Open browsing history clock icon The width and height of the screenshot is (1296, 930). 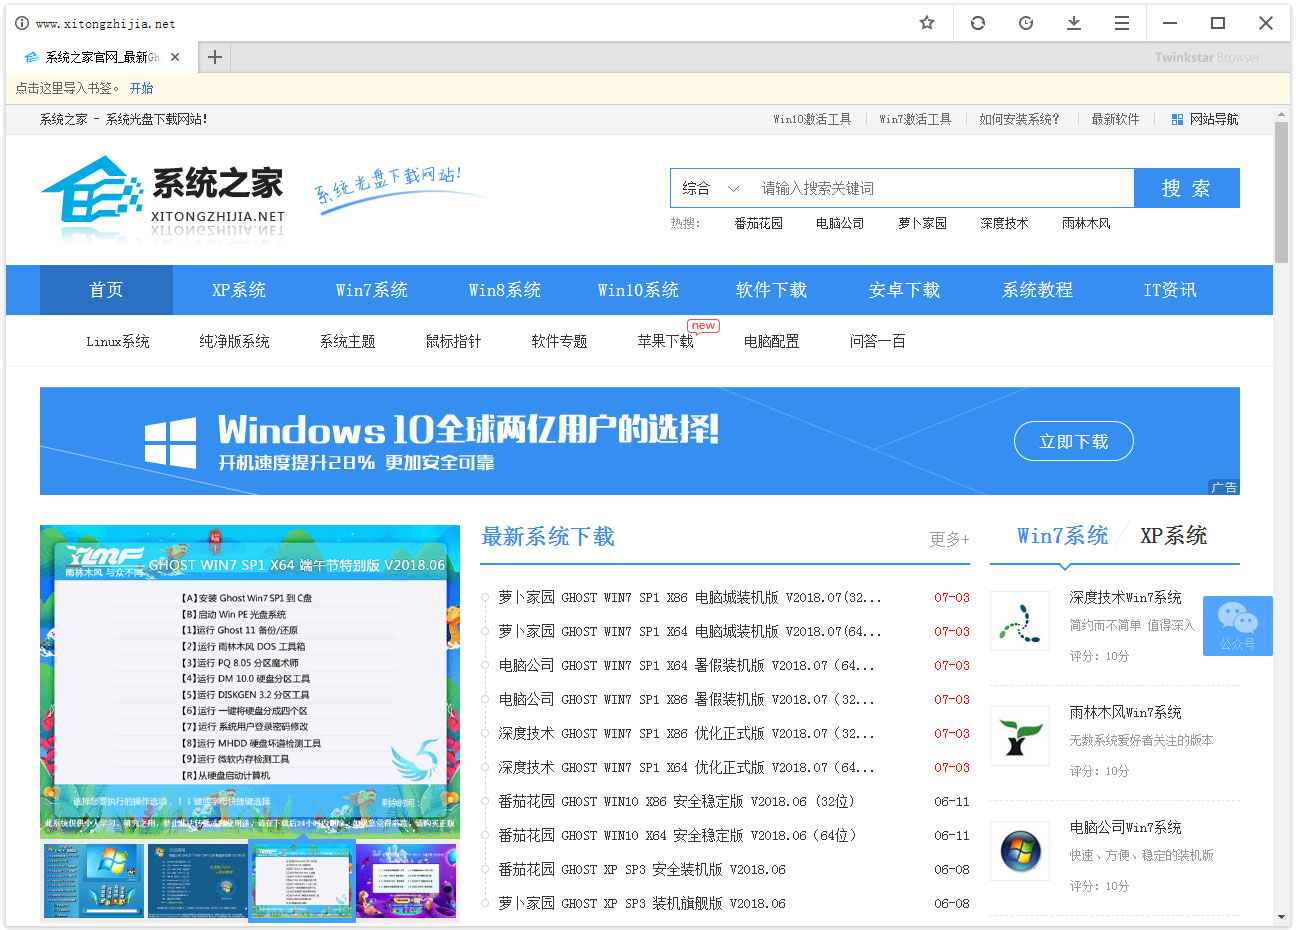(1026, 22)
